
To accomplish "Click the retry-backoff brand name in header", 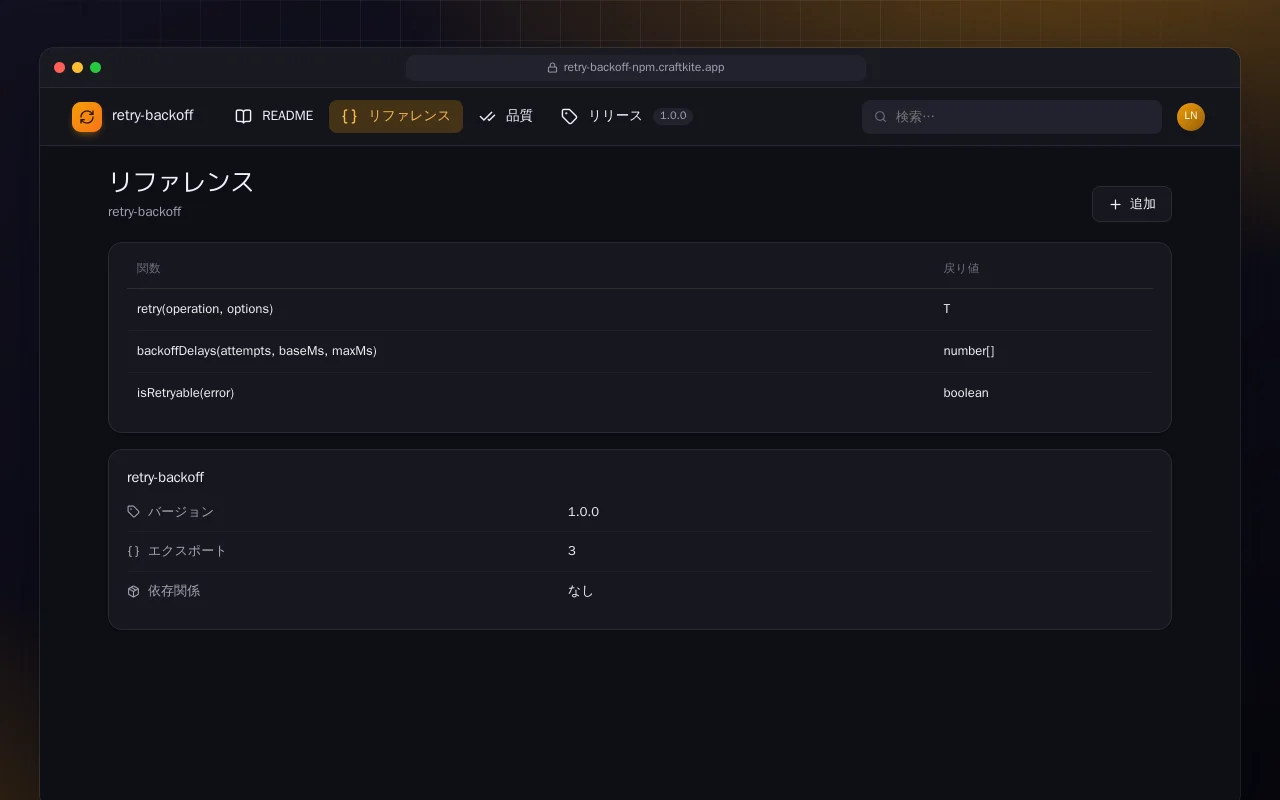I will [x=153, y=116].
